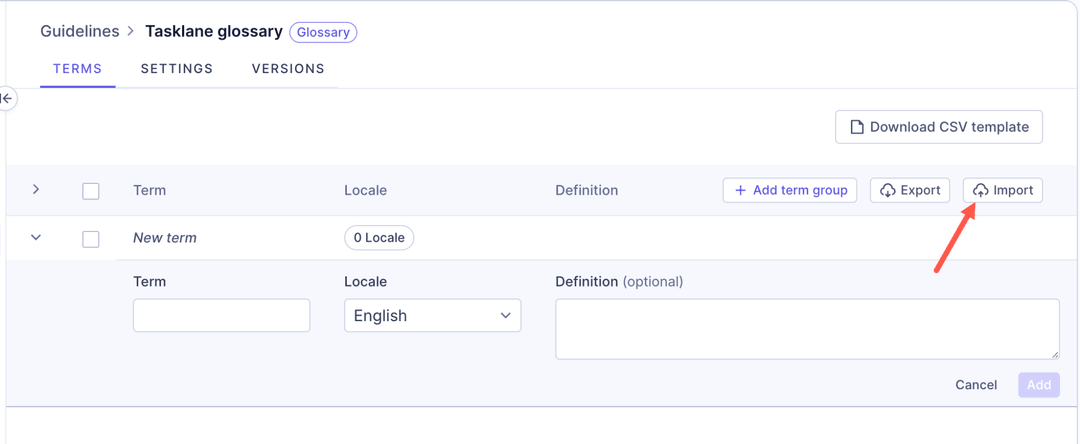Open the Settings tab
Image resolution: width=1080 pixels, height=444 pixels.
click(x=176, y=69)
